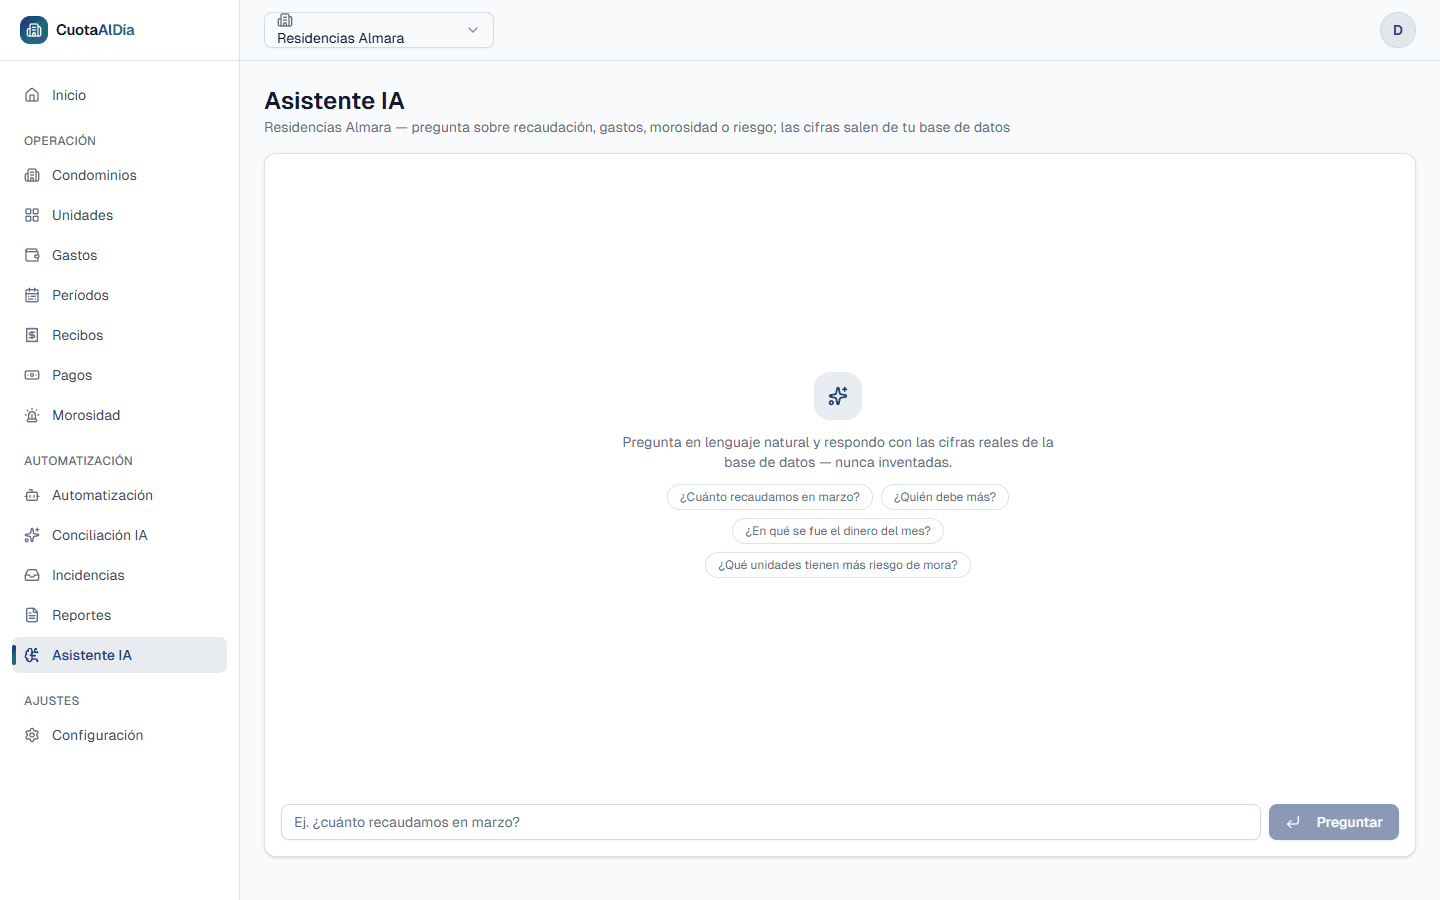Click the Recibos receipt icon
Viewport: 1440px width, 900px height.
[x=32, y=335]
